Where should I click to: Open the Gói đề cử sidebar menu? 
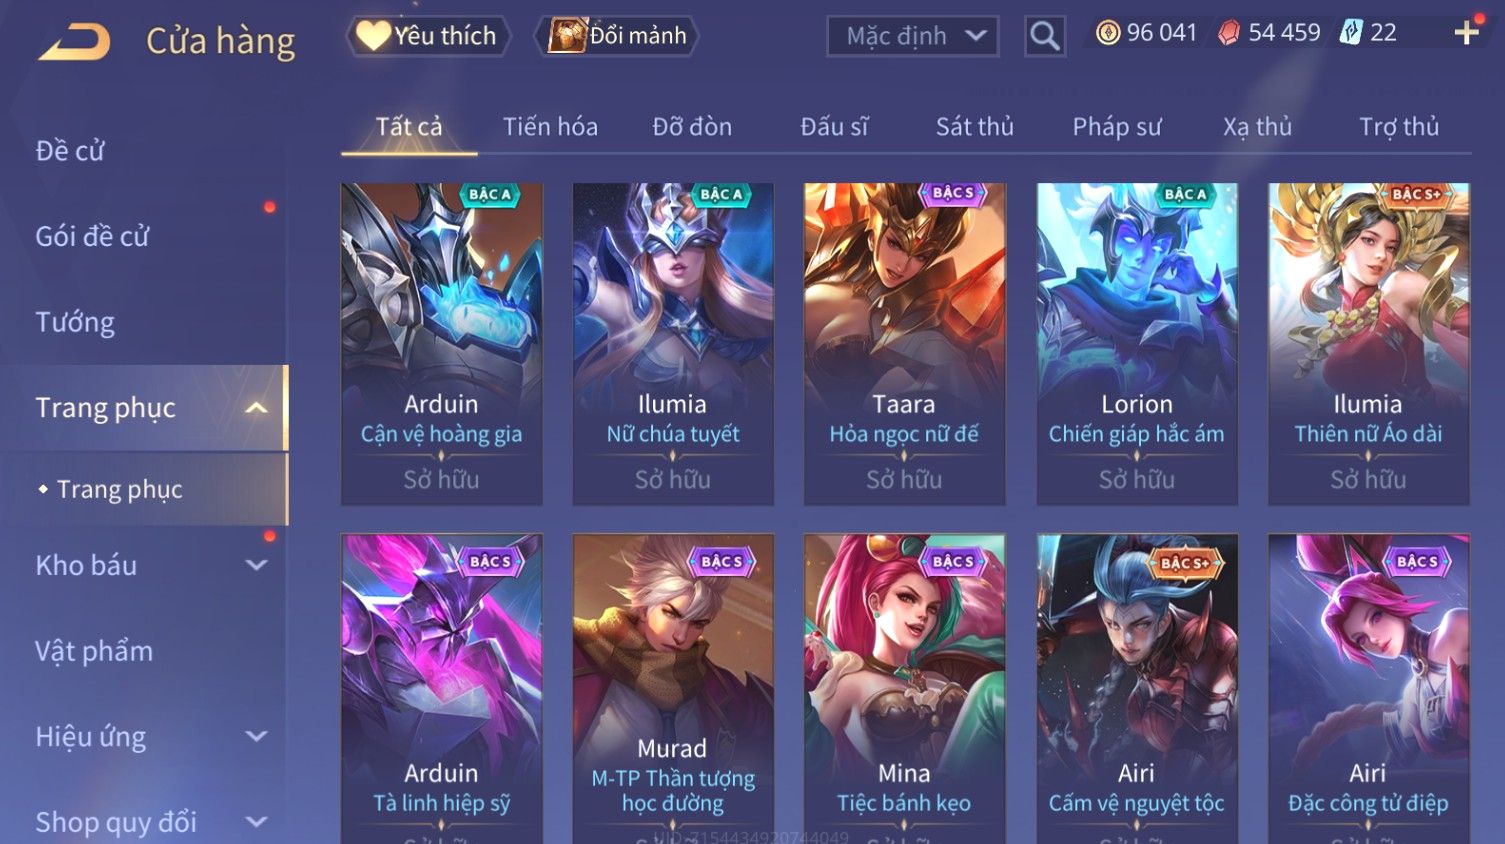tap(92, 236)
